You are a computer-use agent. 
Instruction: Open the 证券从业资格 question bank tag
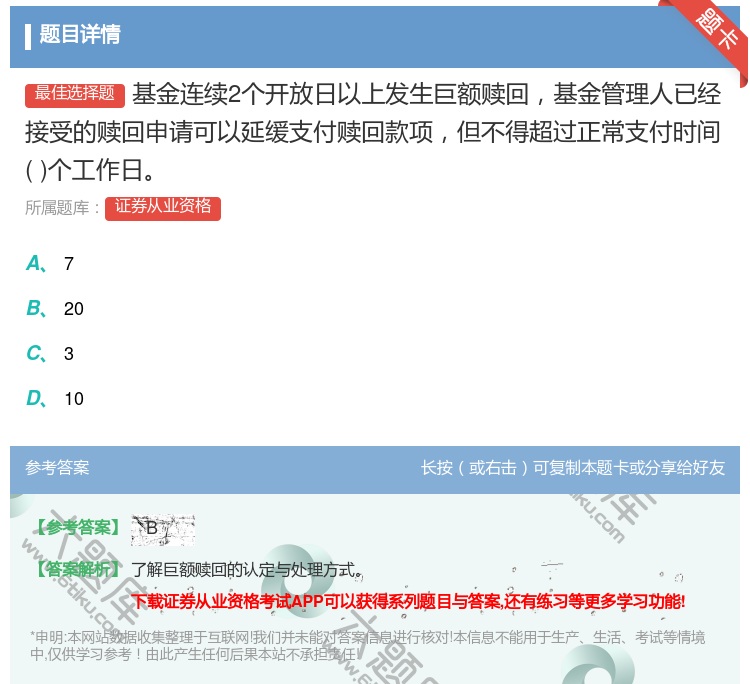point(163,208)
